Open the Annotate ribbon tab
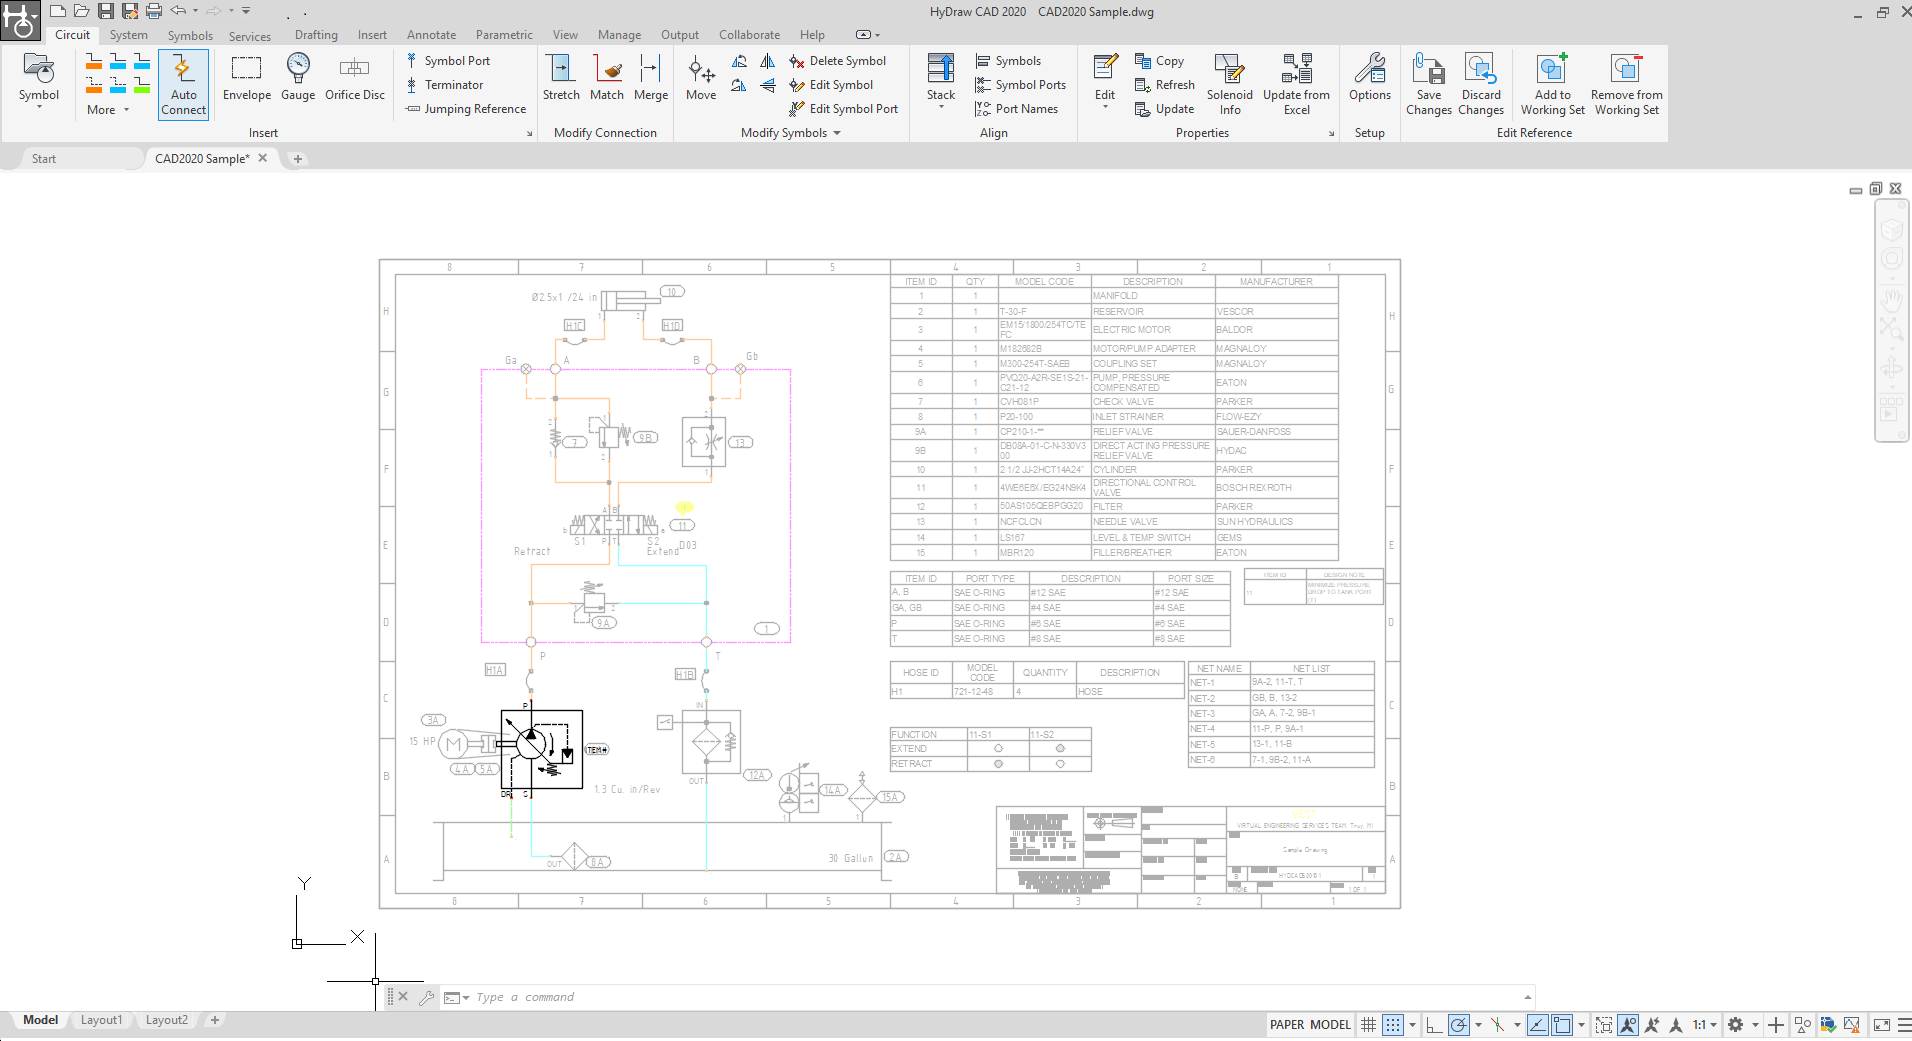The width and height of the screenshot is (1912, 1041). point(431,35)
